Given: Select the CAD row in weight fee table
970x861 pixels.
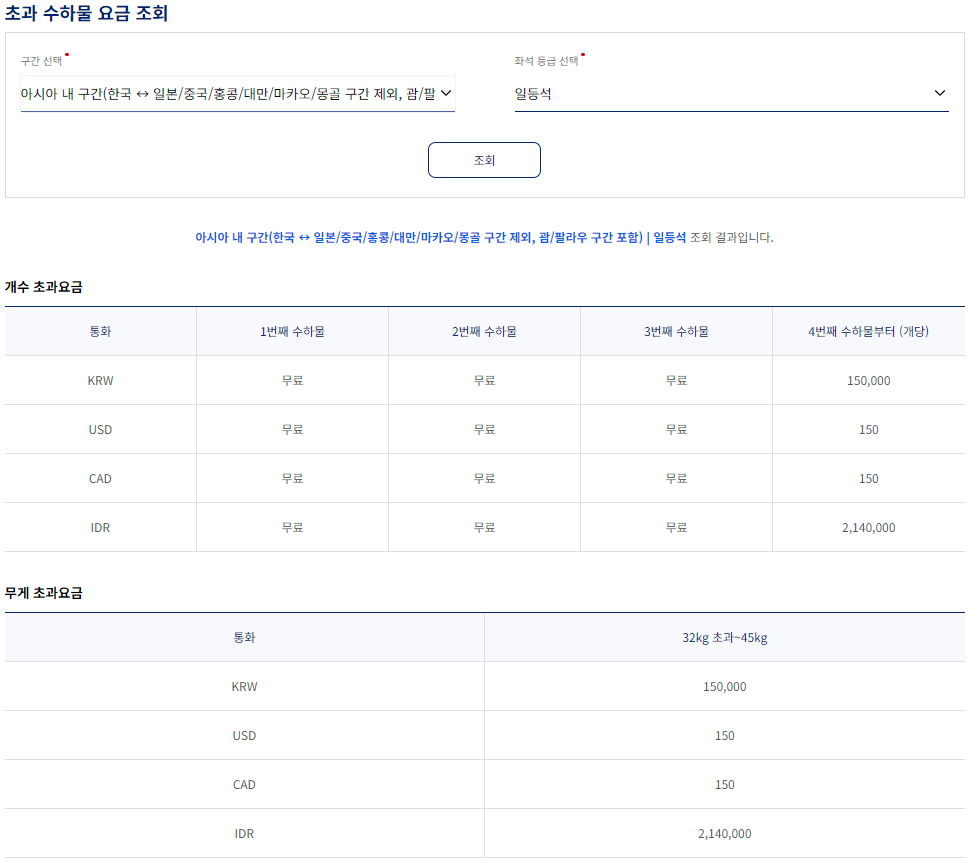Looking at the screenshot, I should (x=245, y=784).
